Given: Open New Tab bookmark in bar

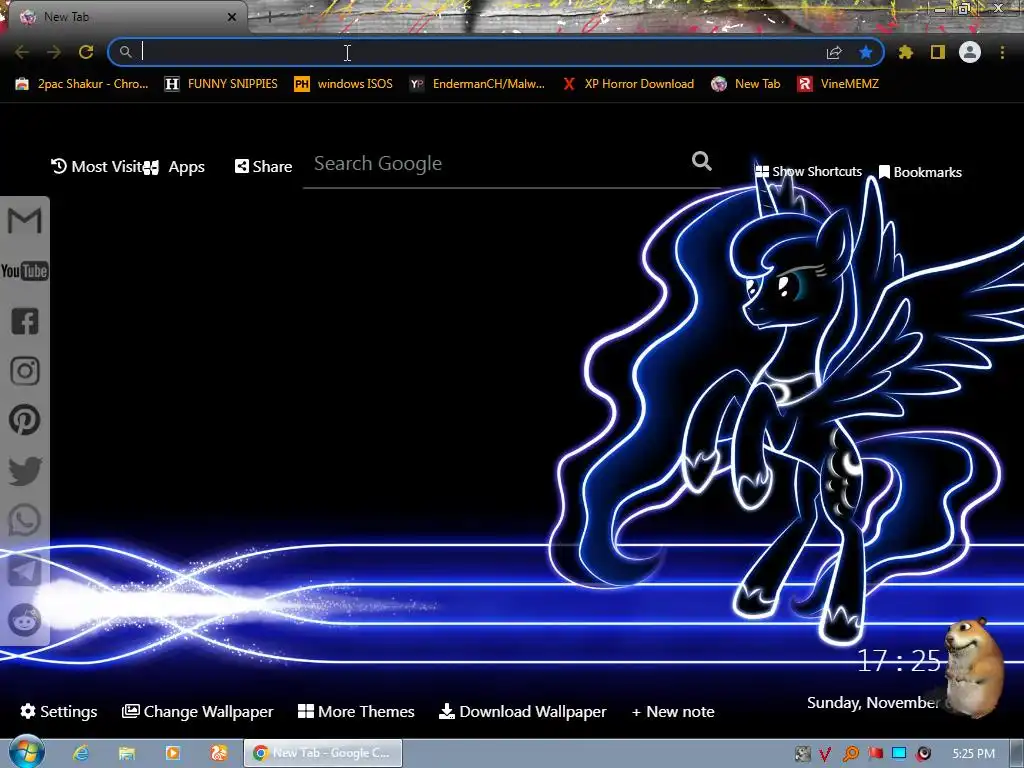Looking at the screenshot, I should 746,84.
